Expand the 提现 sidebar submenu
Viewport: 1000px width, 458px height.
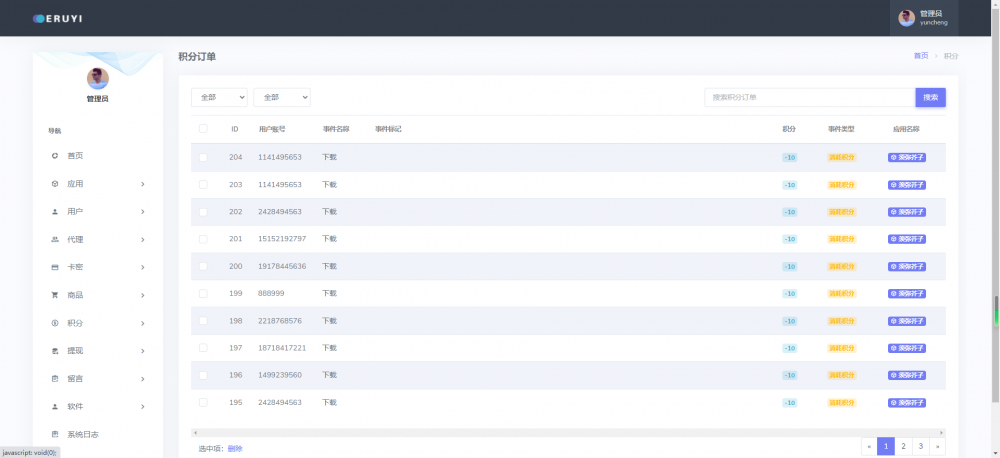pyautogui.click(x=98, y=351)
